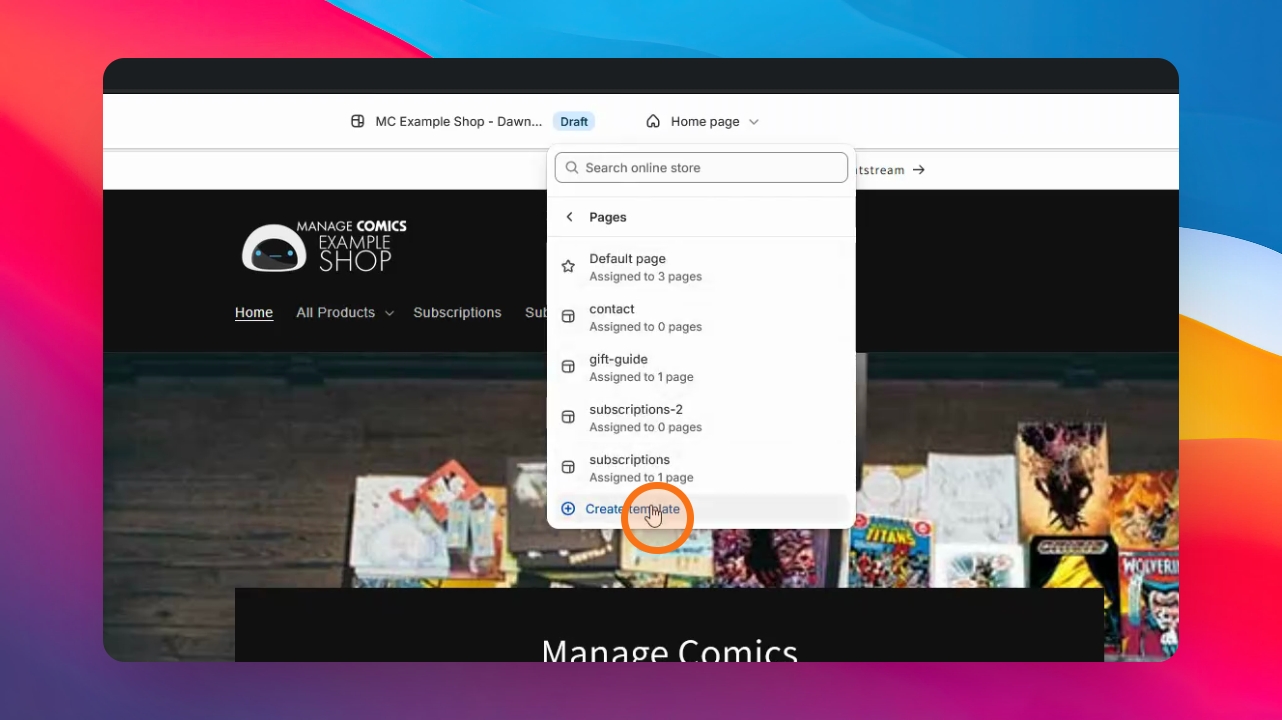The height and width of the screenshot is (720, 1282).
Task: Click the star icon for Default page
Action: 568,267
